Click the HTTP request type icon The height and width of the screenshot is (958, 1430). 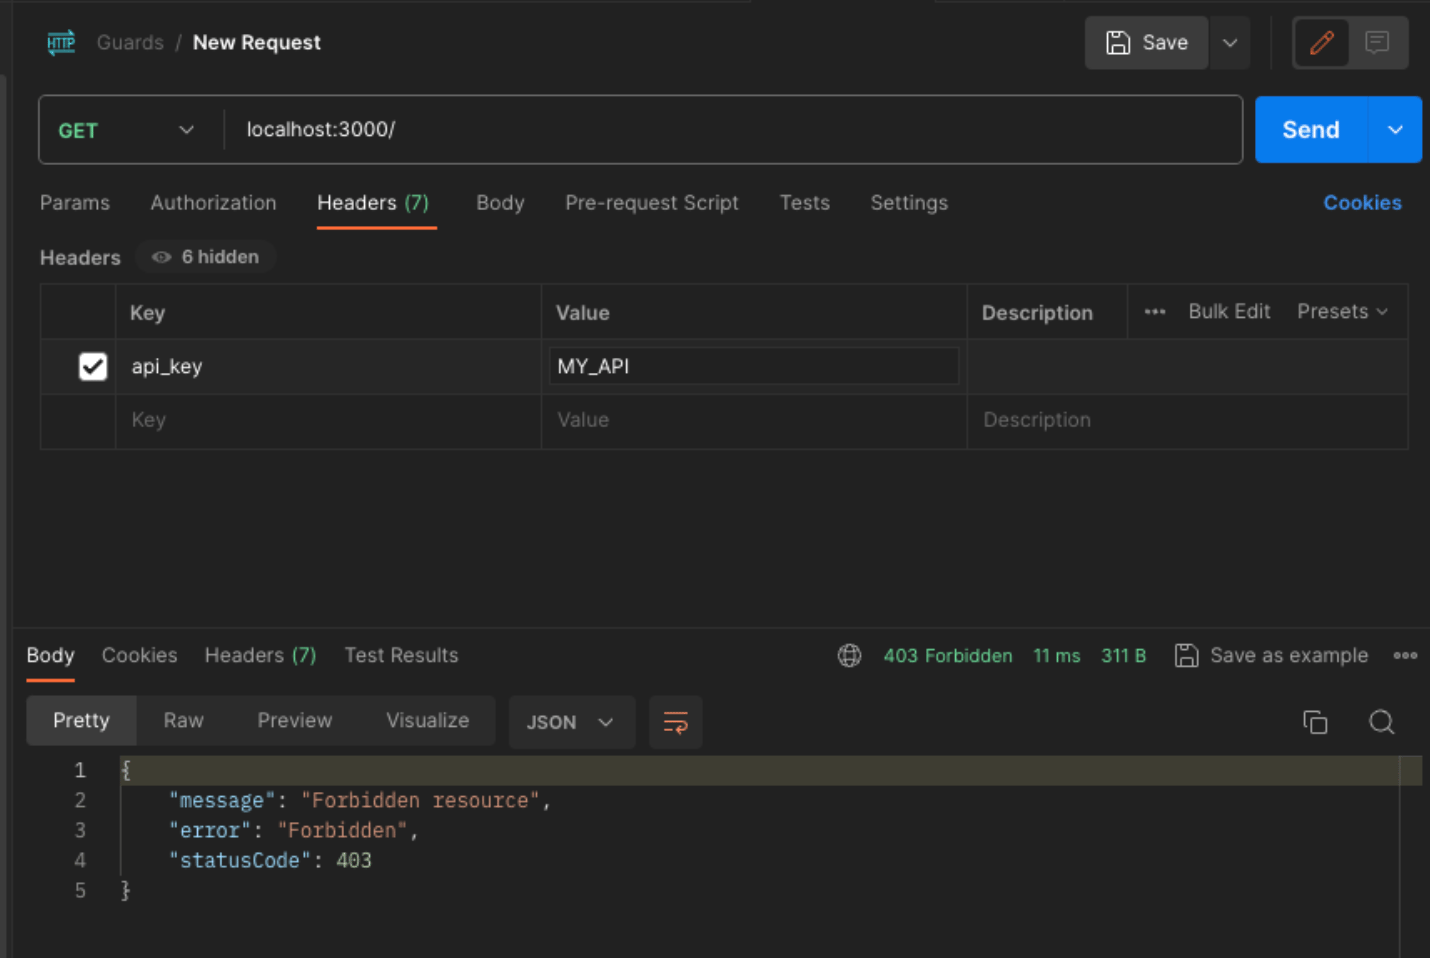(x=61, y=43)
